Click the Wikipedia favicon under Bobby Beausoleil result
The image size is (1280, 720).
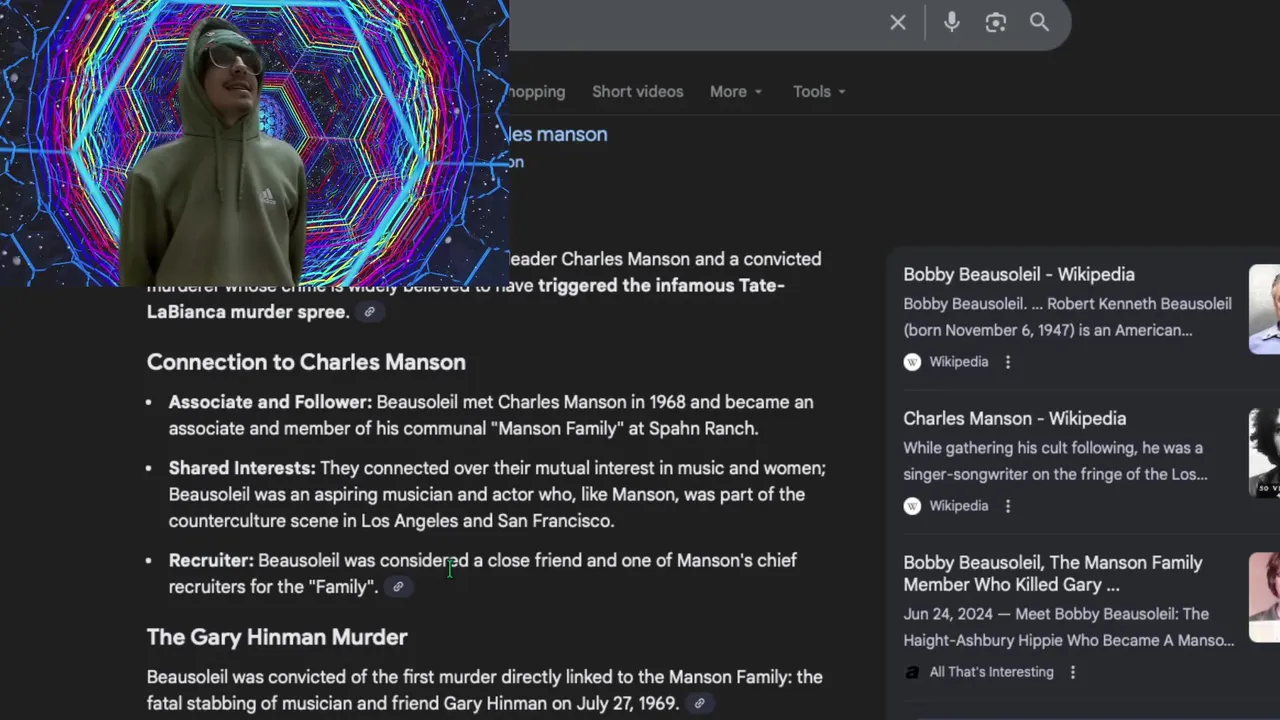point(912,362)
